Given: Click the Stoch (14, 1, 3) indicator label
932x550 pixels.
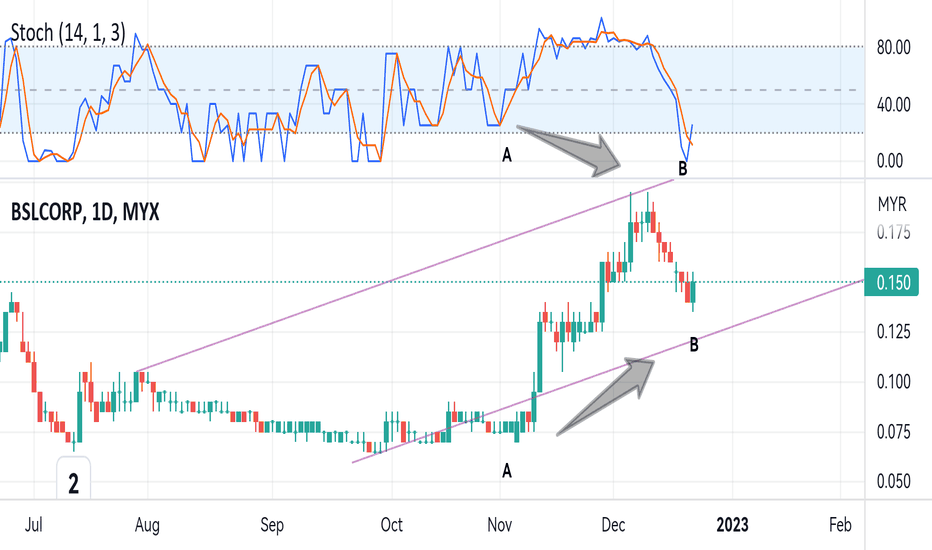Looking at the screenshot, I should [68, 33].
